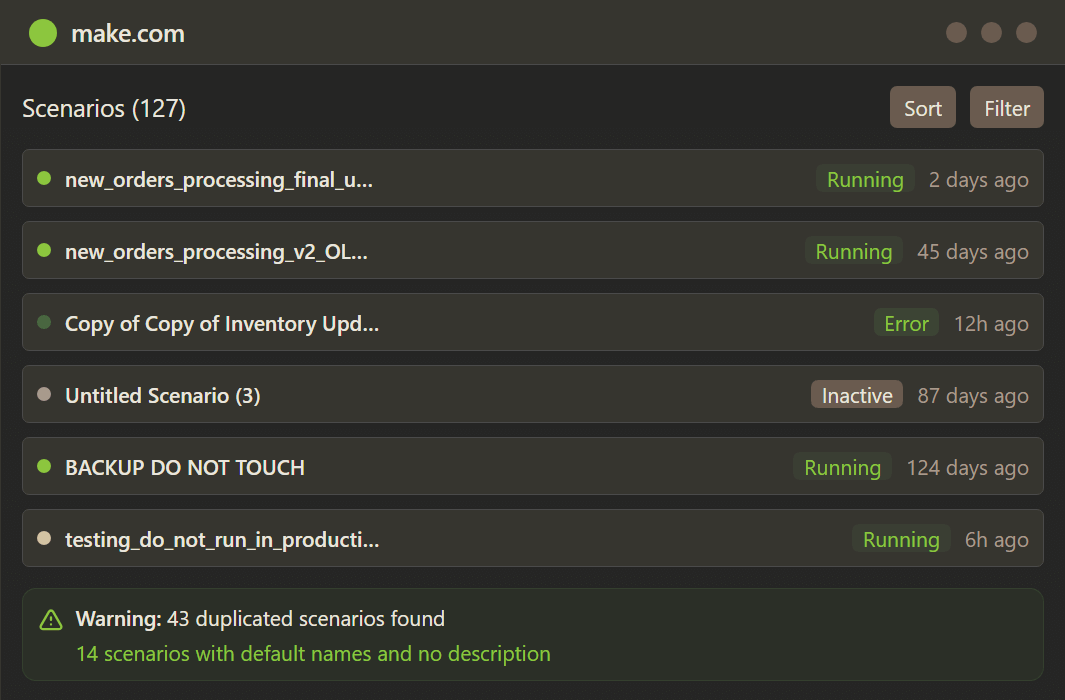
Task: Click the '45 days ago' timestamp
Action: pyautogui.click(x=973, y=252)
